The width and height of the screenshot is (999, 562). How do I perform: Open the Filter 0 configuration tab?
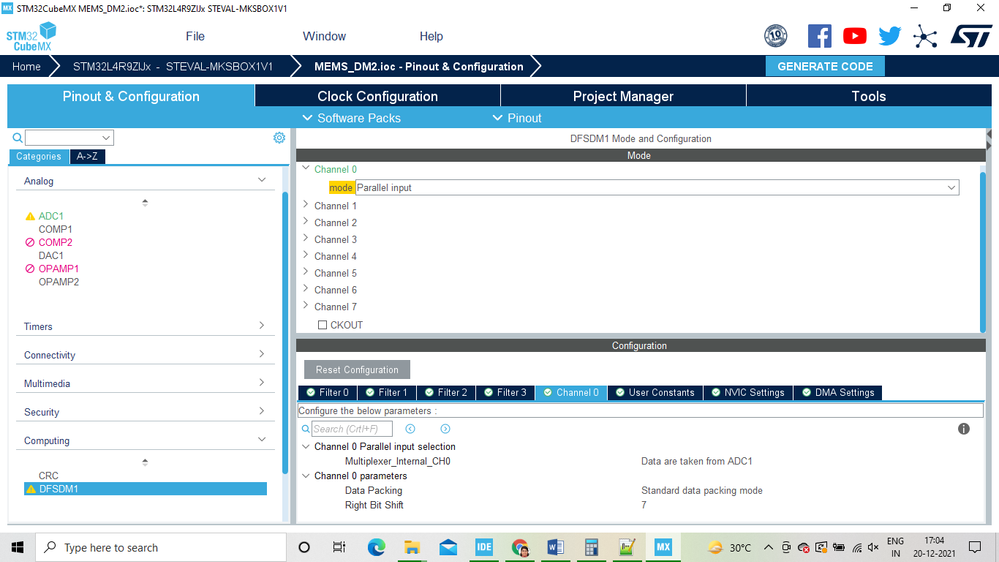tap(327, 393)
